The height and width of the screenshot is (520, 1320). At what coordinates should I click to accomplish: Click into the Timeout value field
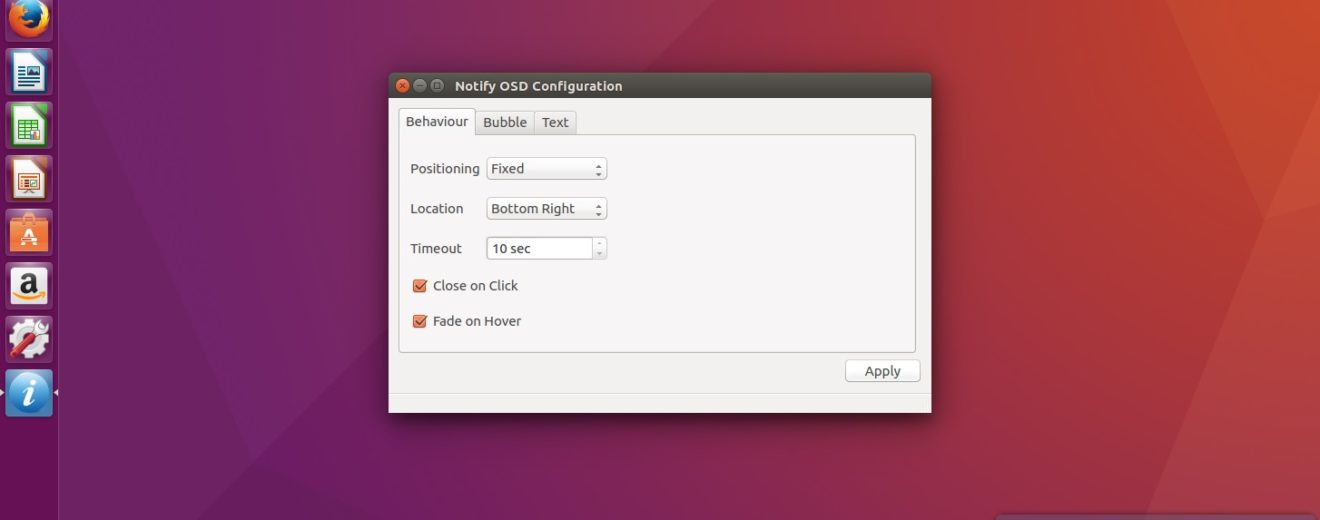coord(539,248)
